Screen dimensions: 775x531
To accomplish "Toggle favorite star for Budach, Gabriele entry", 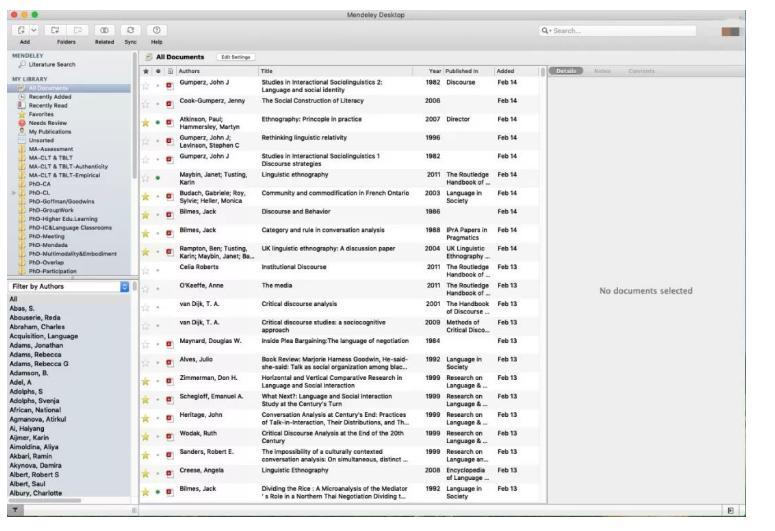I will (145, 196).
